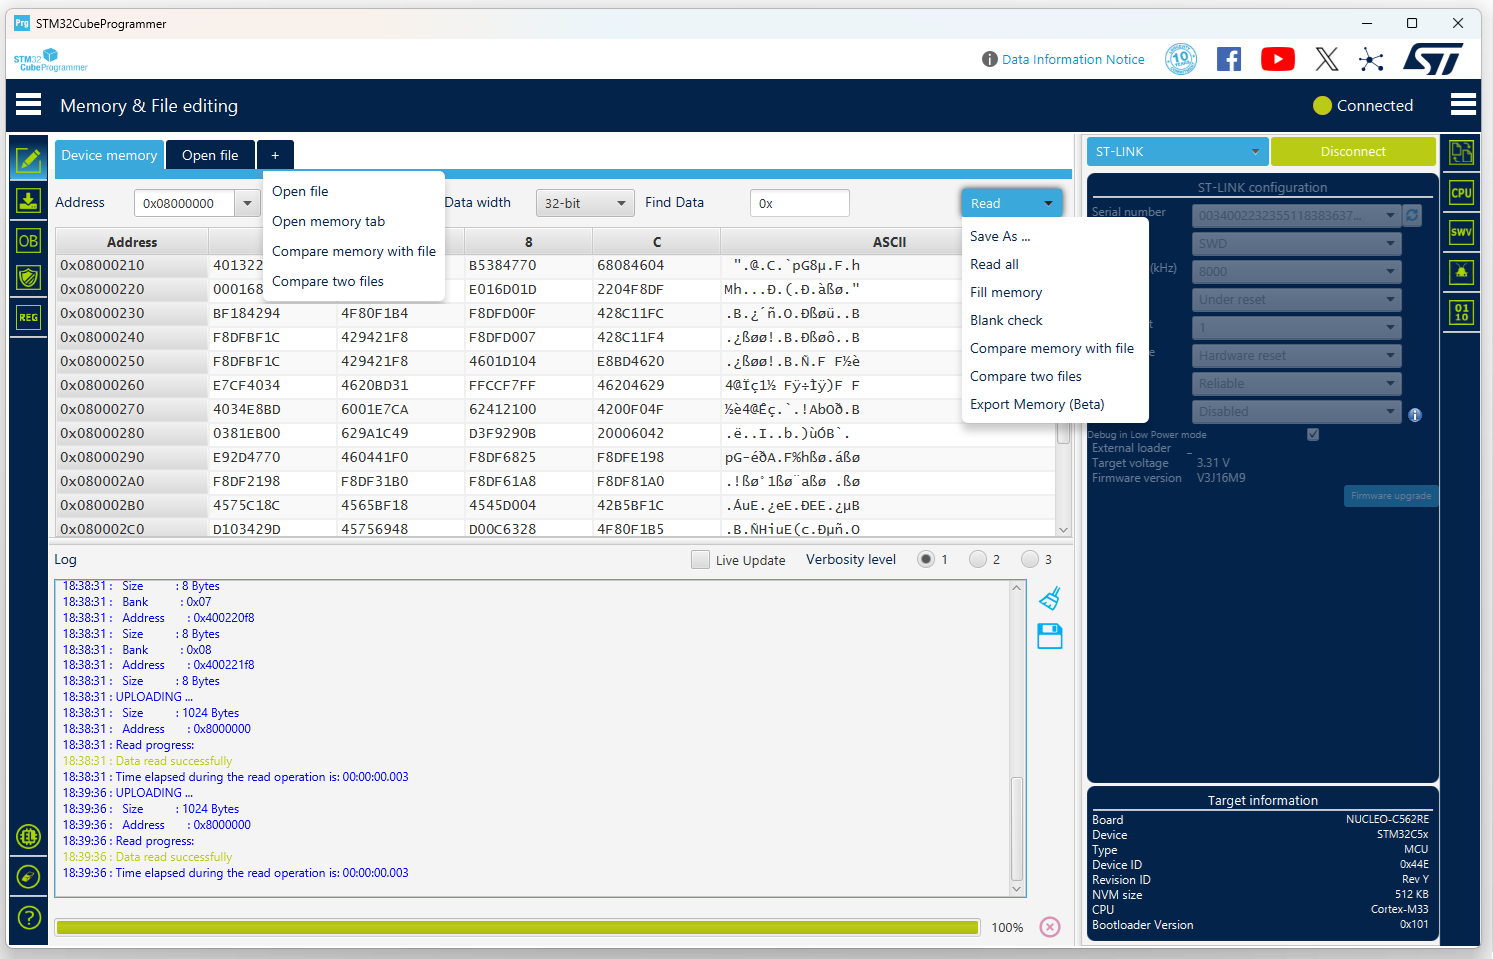Click the progress bar showing 100%
This screenshot has height=959, width=1493.
tap(518, 927)
